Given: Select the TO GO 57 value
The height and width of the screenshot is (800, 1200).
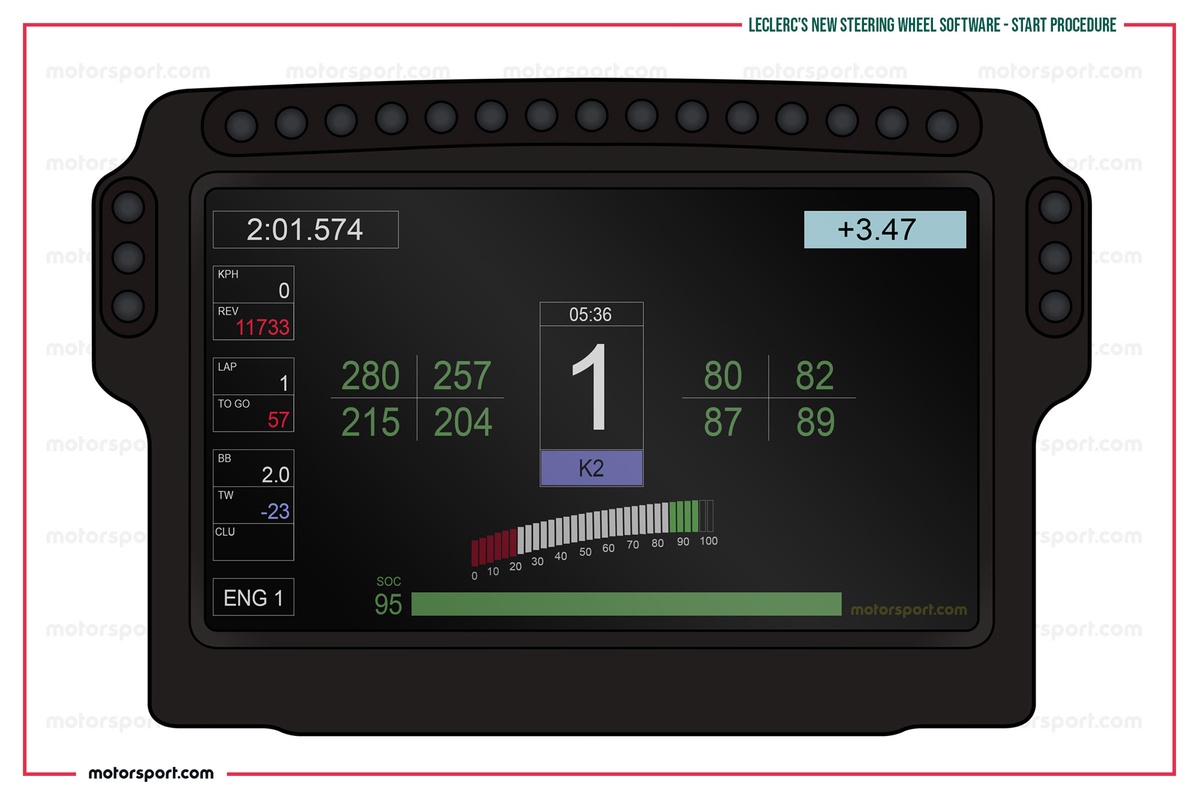Looking at the screenshot, I should [x=254, y=414].
